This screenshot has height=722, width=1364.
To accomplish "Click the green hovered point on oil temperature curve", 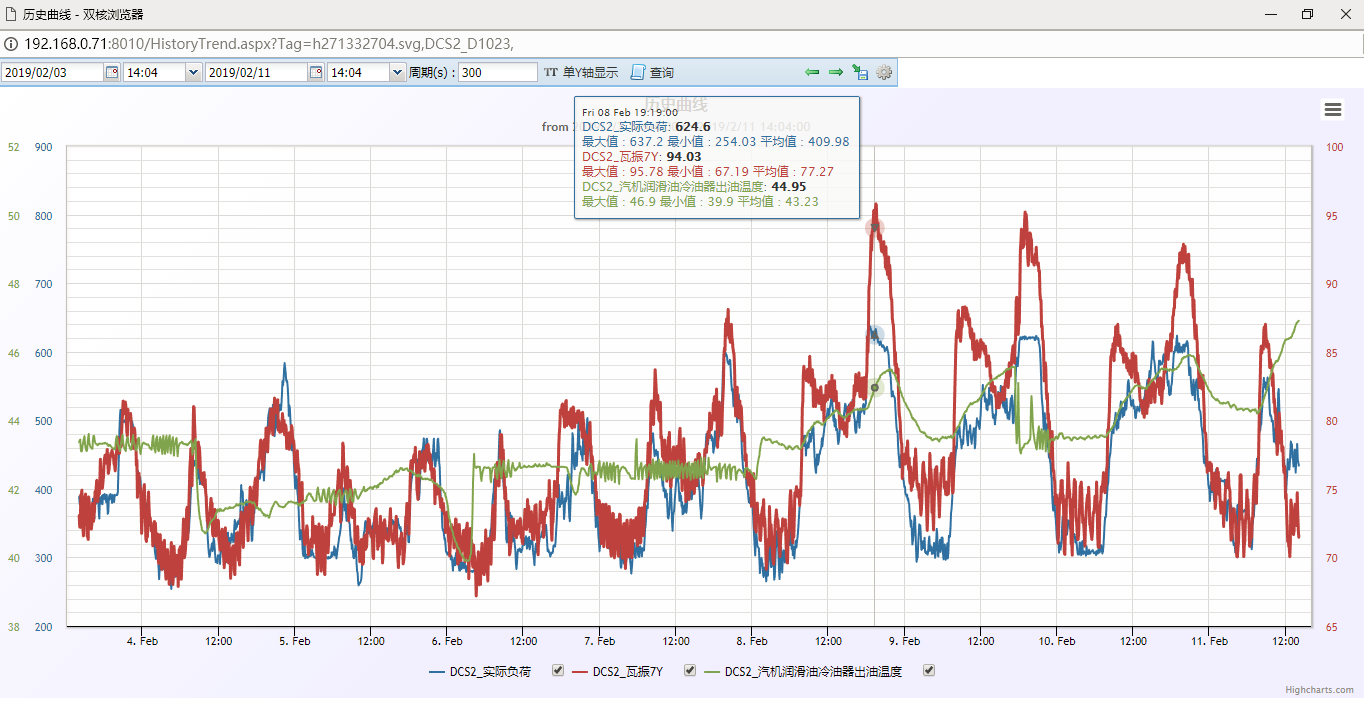I will point(875,388).
